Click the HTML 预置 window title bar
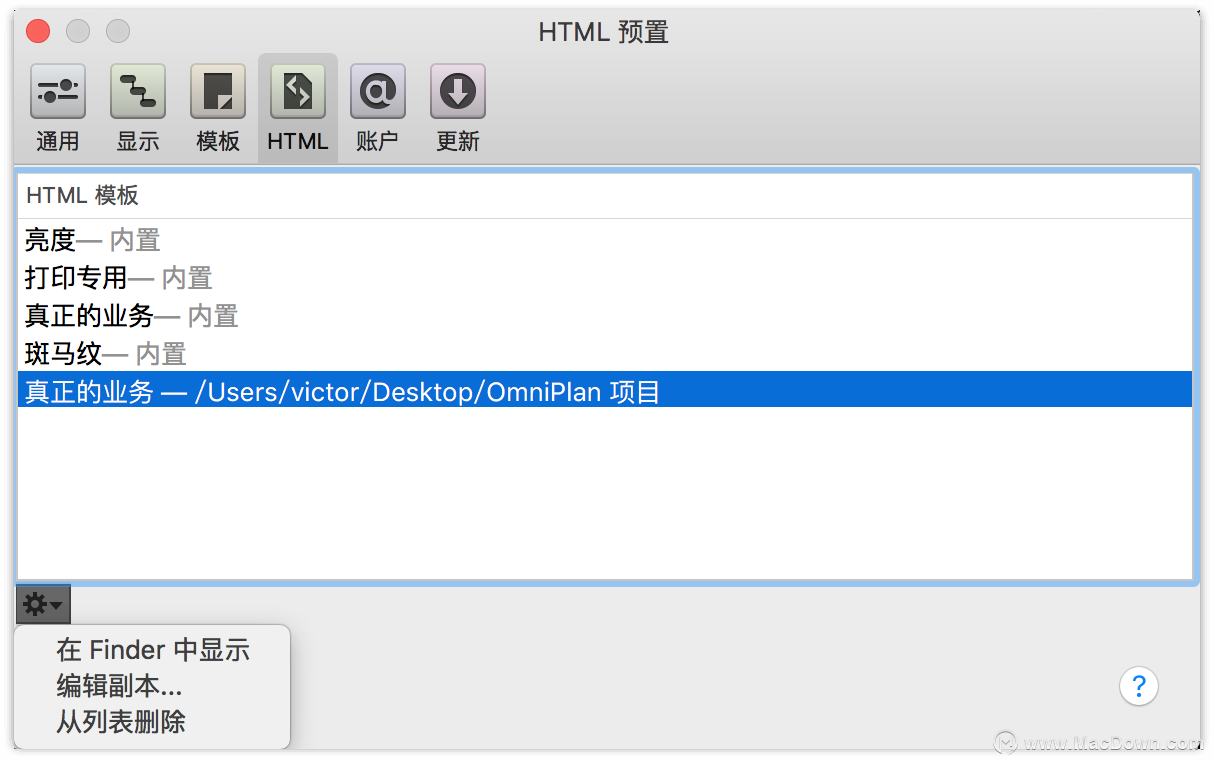Screen dimensions: 1214x760 click(604, 31)
